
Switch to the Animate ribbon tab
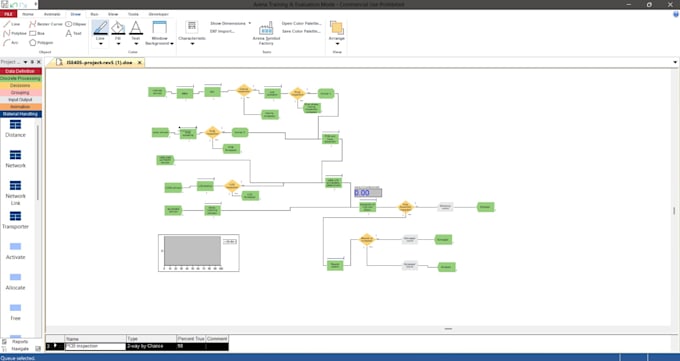[x=52, y=14]
